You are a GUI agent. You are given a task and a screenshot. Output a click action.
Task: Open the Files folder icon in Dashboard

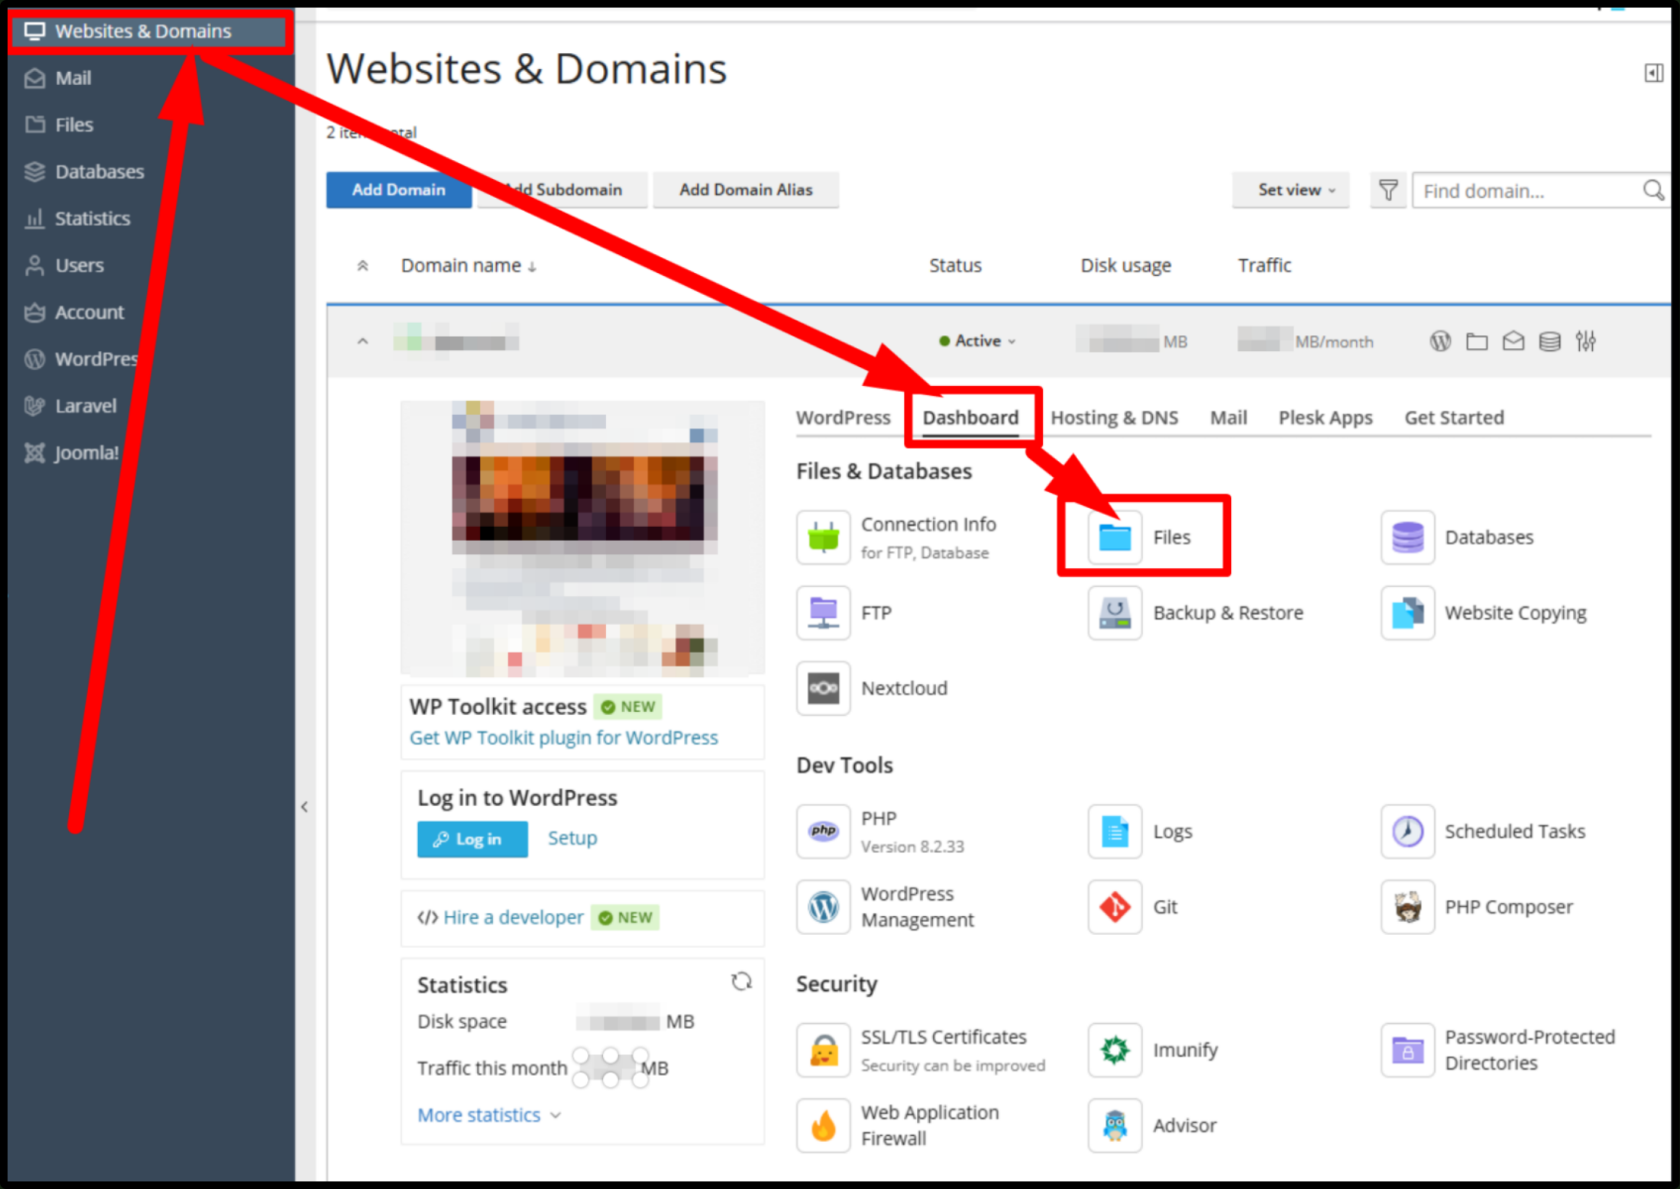(x=1115, y=537)
